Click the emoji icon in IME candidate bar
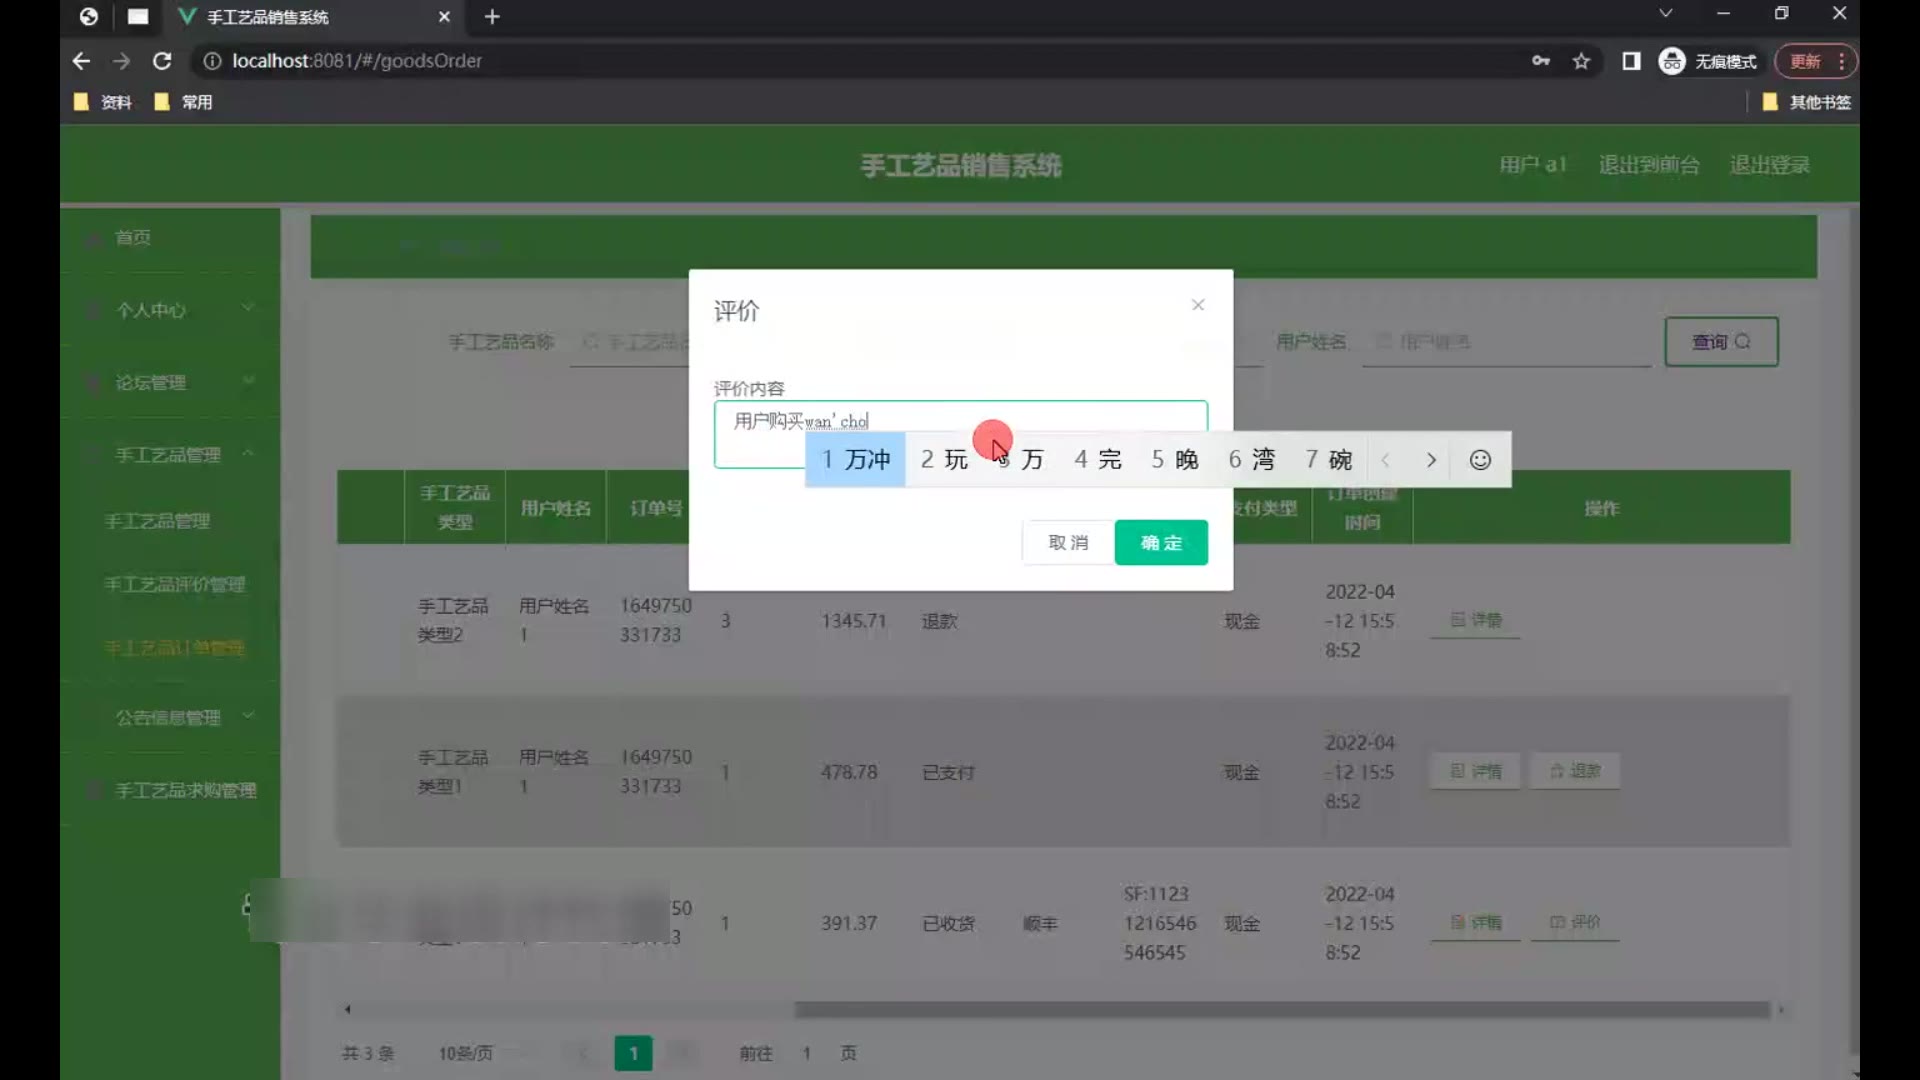Screen dimensions: 1920x1080 1480,459
